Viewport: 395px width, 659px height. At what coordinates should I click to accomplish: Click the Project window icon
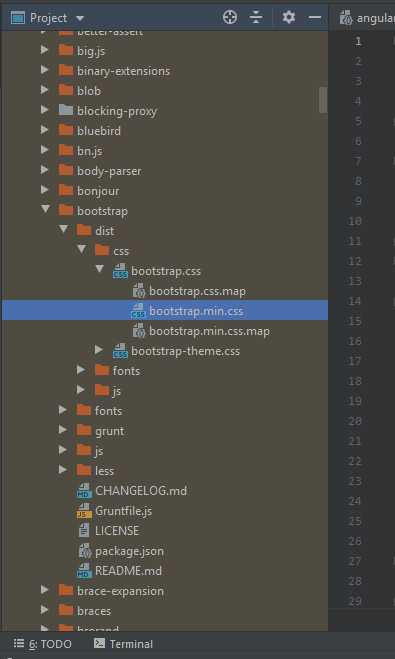[x=17, y=18]
